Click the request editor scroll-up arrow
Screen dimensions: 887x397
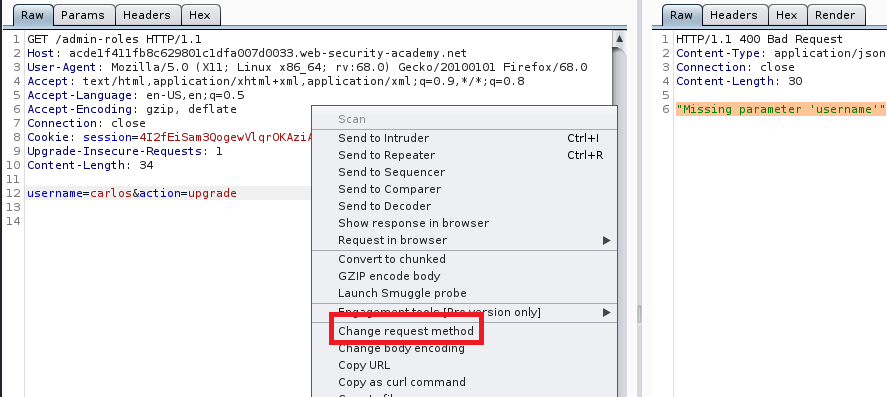[x=619, y=39]
